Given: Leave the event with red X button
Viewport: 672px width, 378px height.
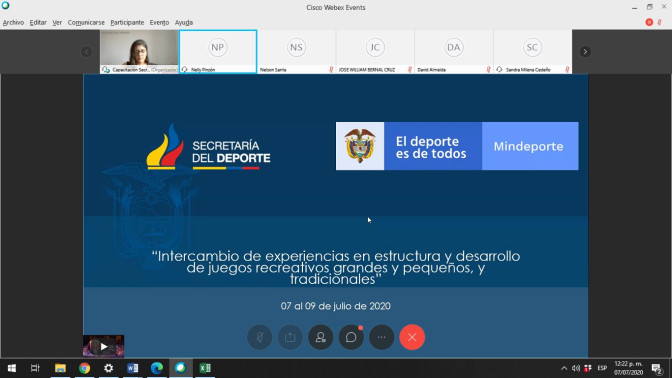Looking at the screenshot, I should (x=412, y=337).
